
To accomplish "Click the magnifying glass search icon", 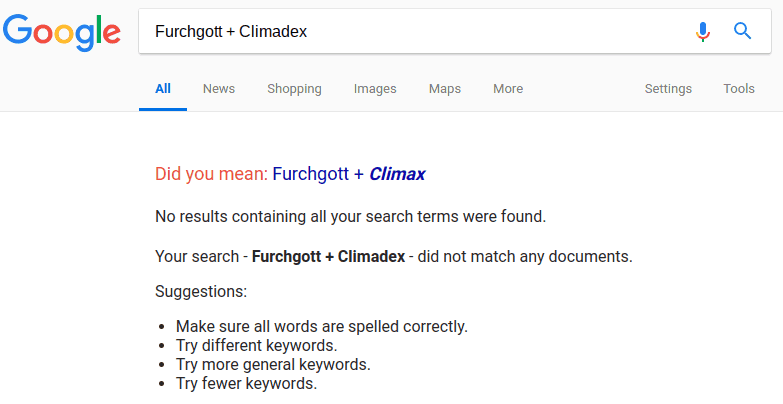I will (x=742, y=31).
